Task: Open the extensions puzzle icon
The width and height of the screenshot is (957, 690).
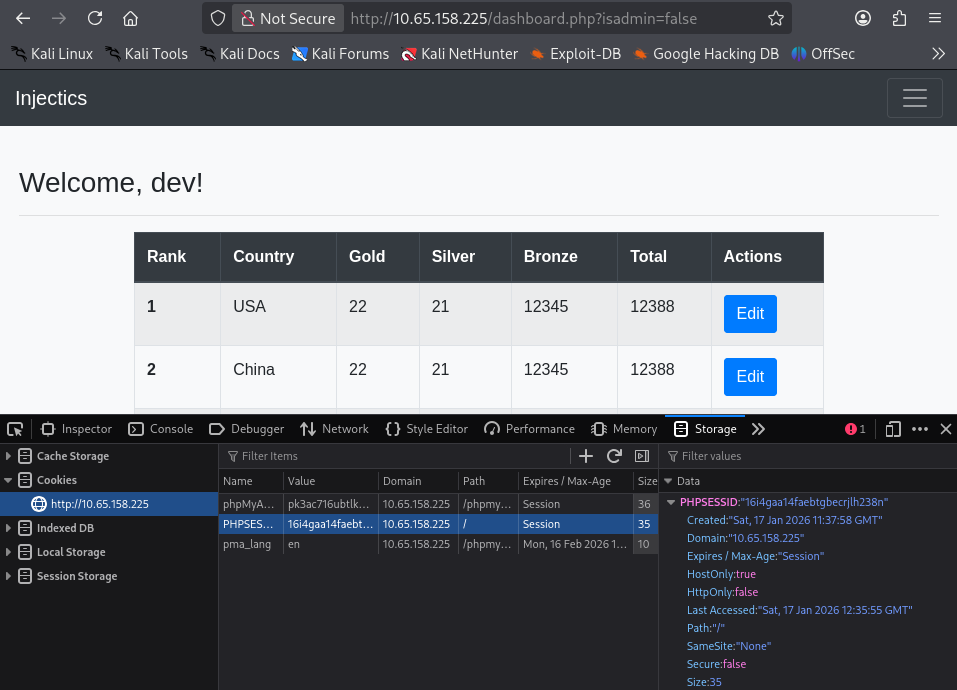Action: pos(899,18)
